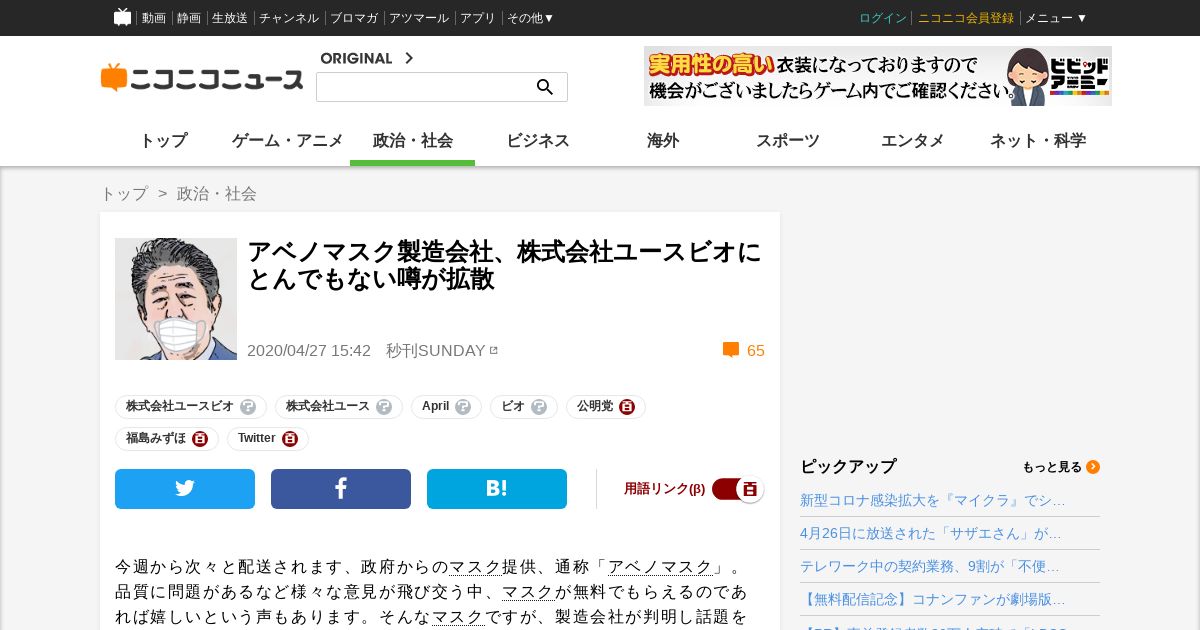Open pickup 【無料配信記念】コナンファンが劇場版…

(x=933, y=599)
